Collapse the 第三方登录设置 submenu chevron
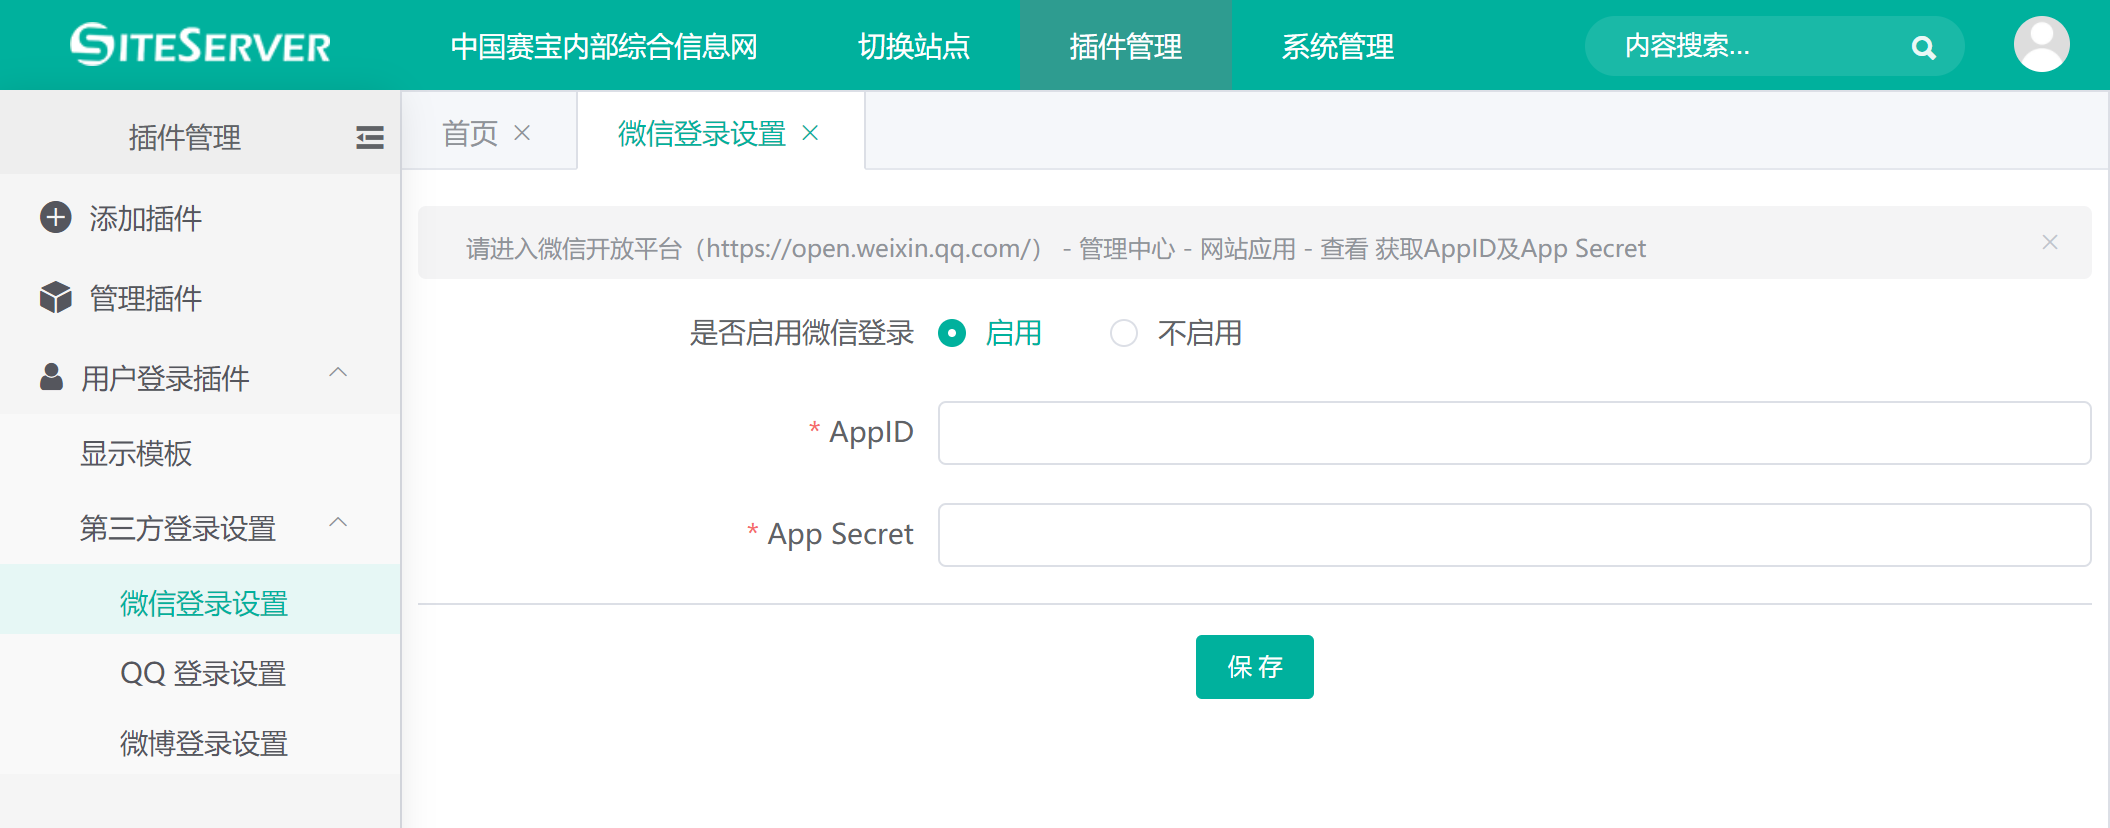This screenshot has width=2110, height=828. click(338, 523)
